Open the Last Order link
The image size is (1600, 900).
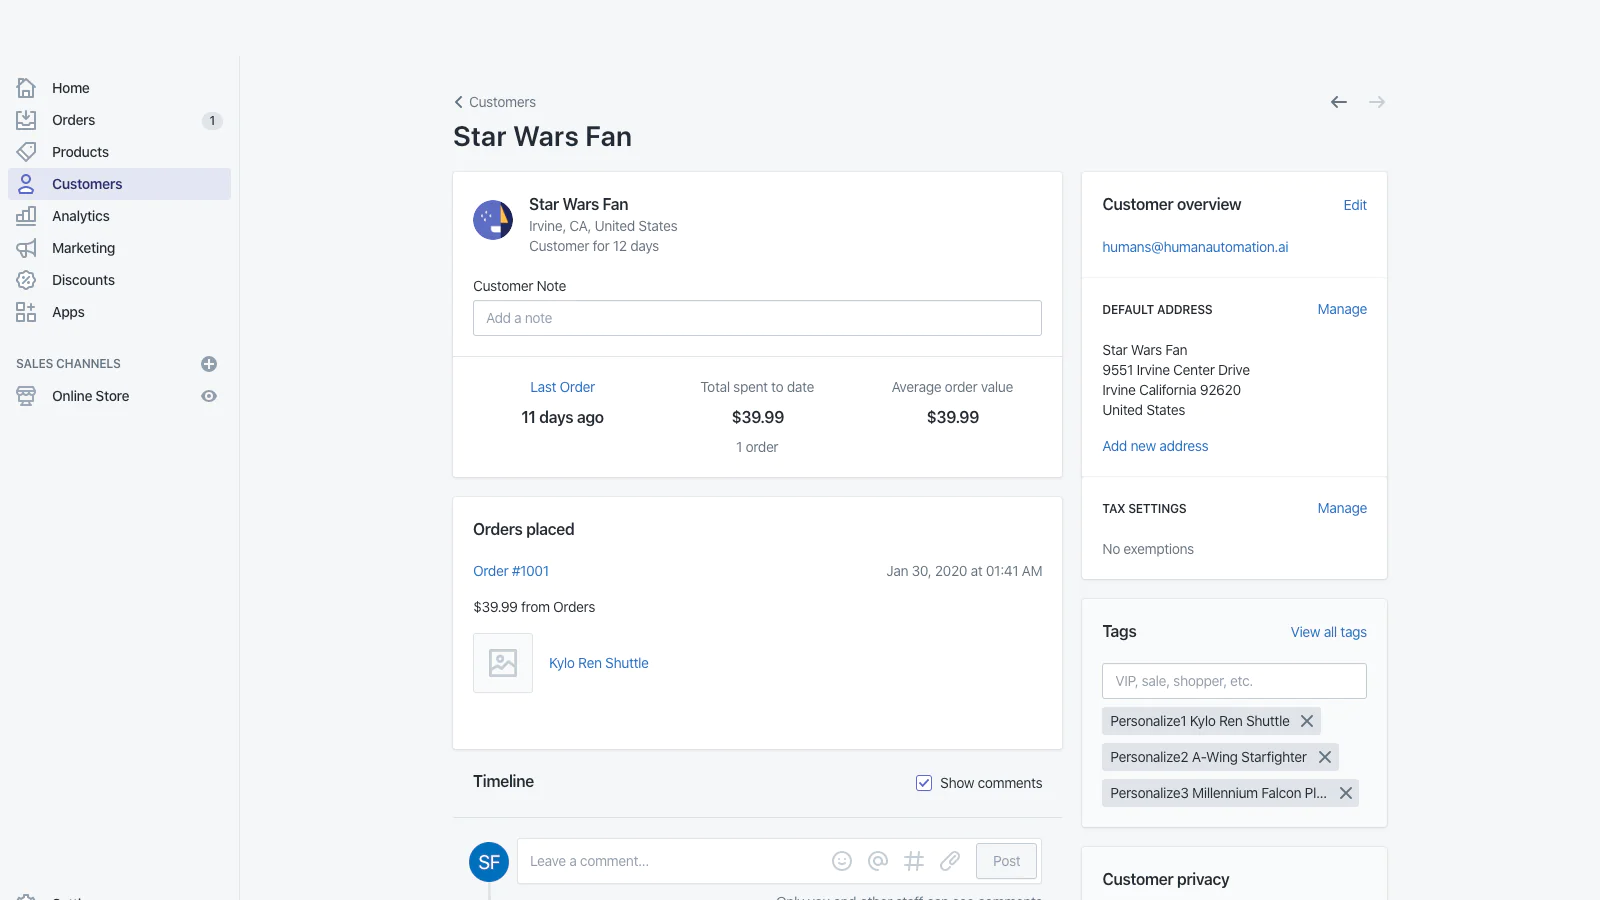562,387
